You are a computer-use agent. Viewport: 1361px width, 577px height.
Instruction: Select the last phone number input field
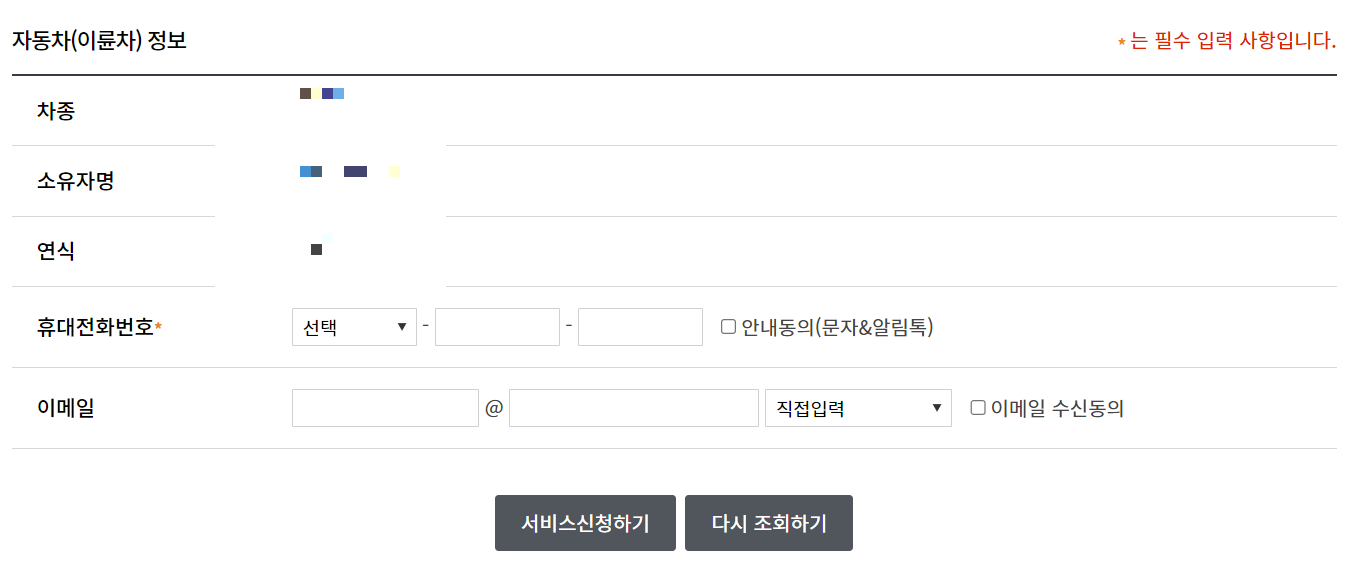coord(640,326)
